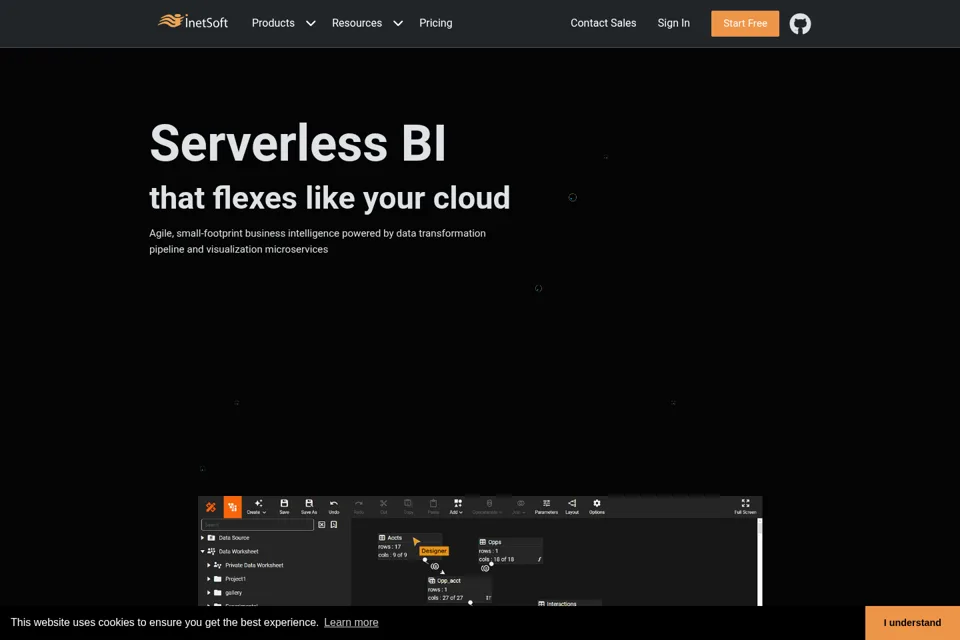This screenshot has width=960, height=640.
Task: Open the Create dropdown in toolbar
Action: [257, 506]
